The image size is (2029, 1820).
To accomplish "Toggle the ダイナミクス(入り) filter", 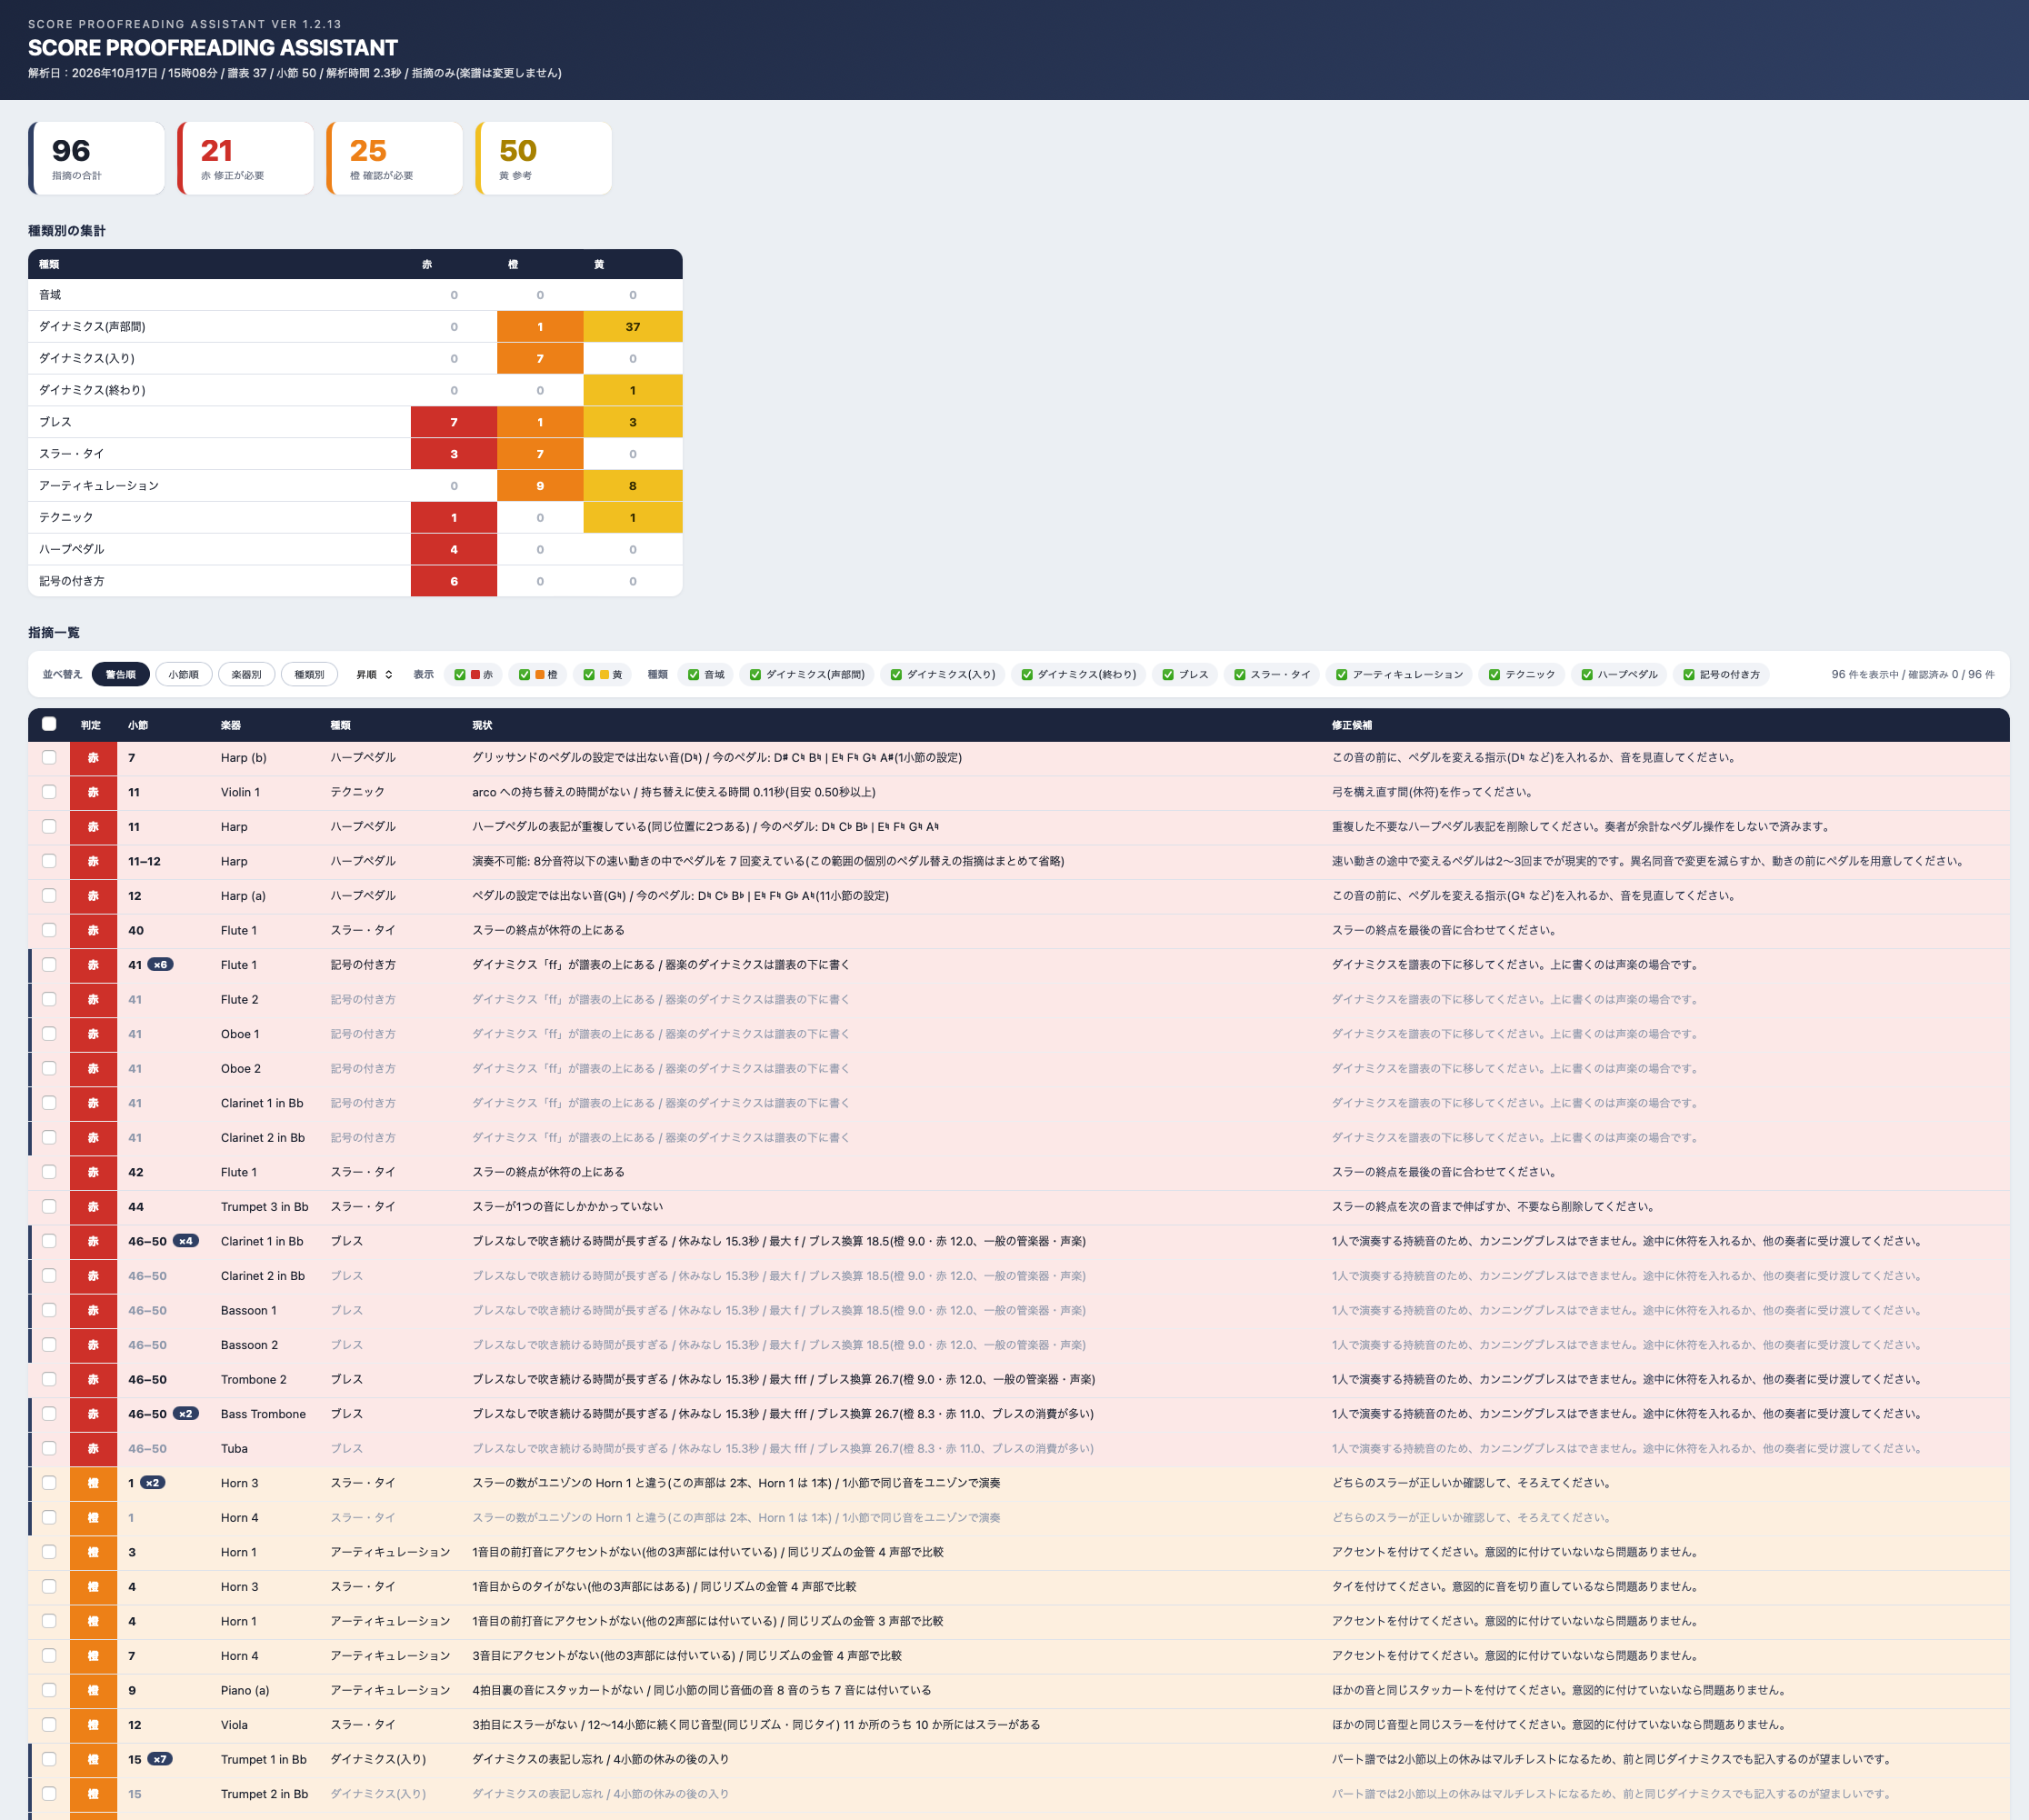I will [896, 674].
